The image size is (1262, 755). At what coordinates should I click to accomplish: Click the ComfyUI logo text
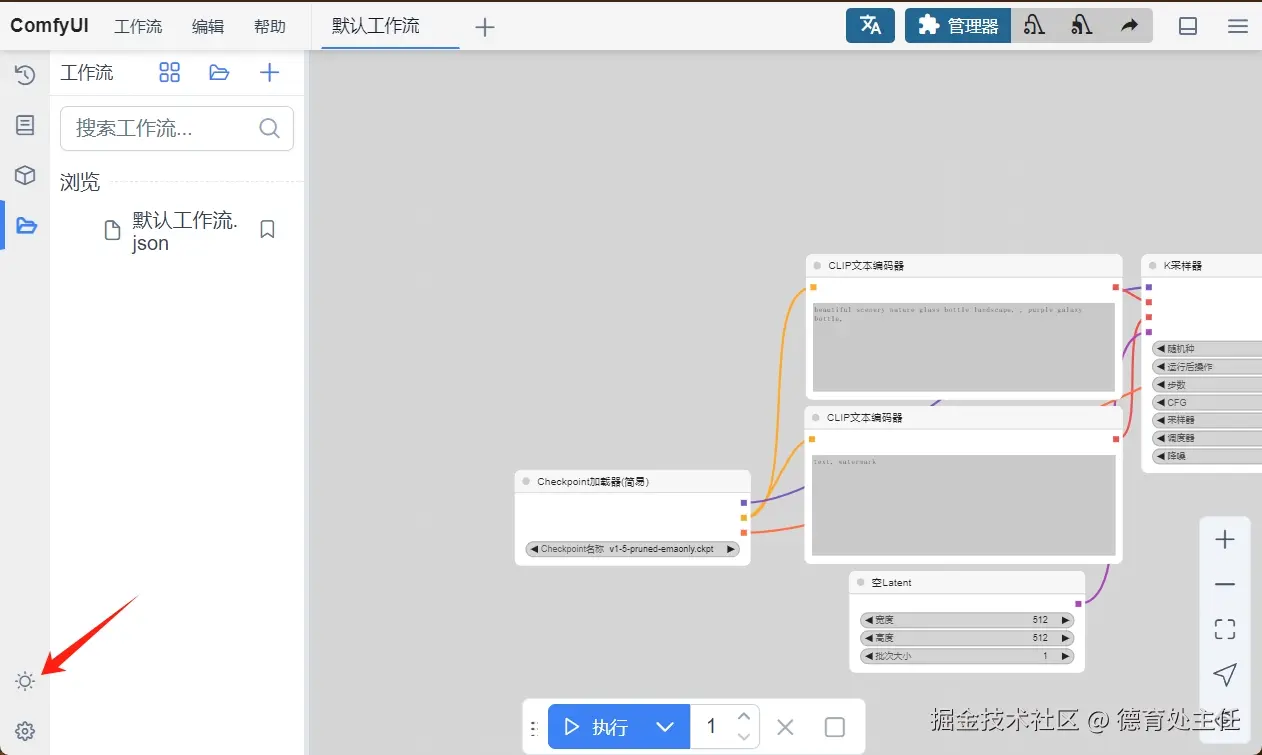tap(49, 26)
